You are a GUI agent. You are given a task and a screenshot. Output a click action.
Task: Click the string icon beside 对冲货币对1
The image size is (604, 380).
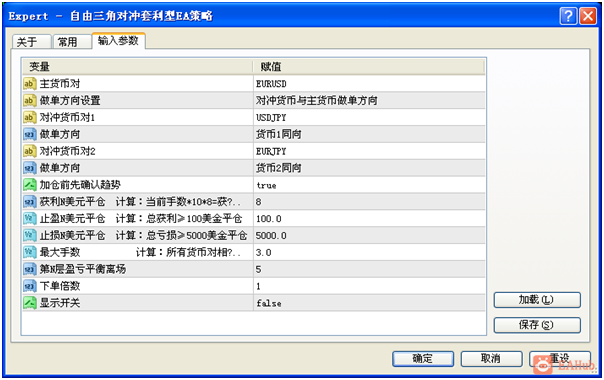[30, 118]
